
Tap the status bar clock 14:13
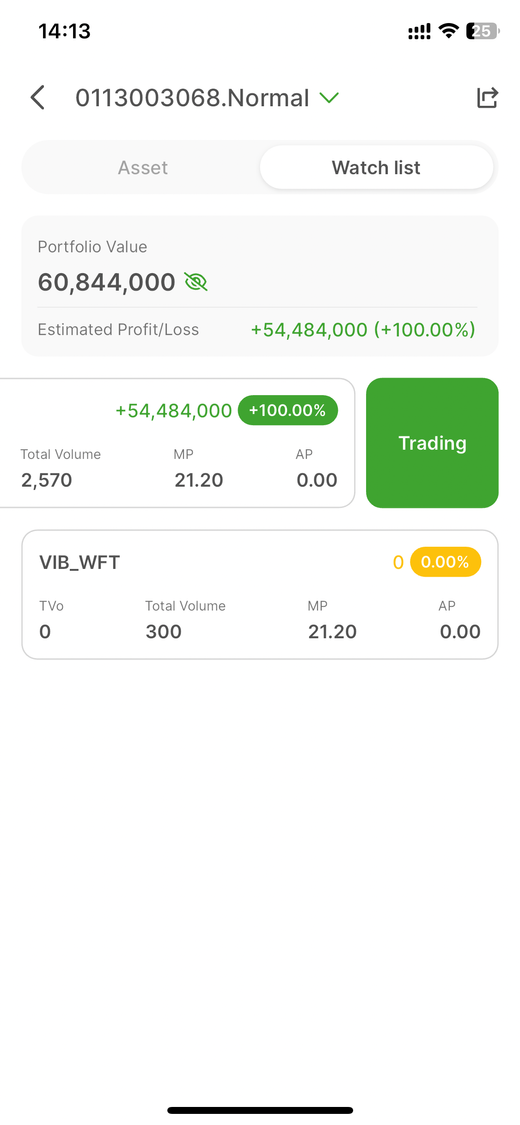pyautogui.click(x=65, y=31)
